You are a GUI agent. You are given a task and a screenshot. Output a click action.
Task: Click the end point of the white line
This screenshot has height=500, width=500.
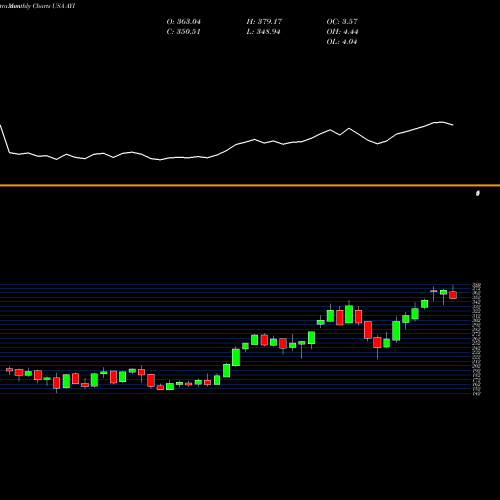453,125
